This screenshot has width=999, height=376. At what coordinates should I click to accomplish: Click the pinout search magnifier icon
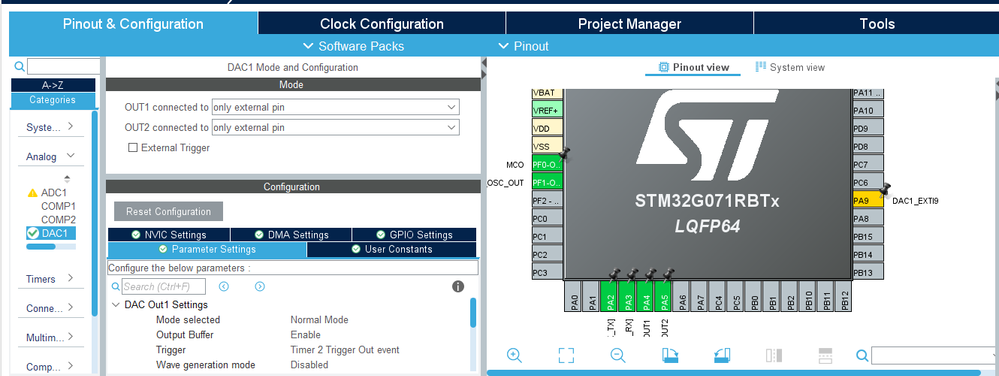pyautogui.click(x=862, y=355)
